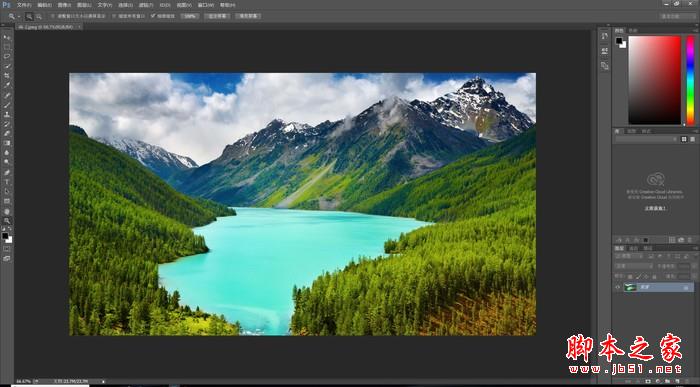
Task: Select the Crop tool
Action: [x=7, y=76]
